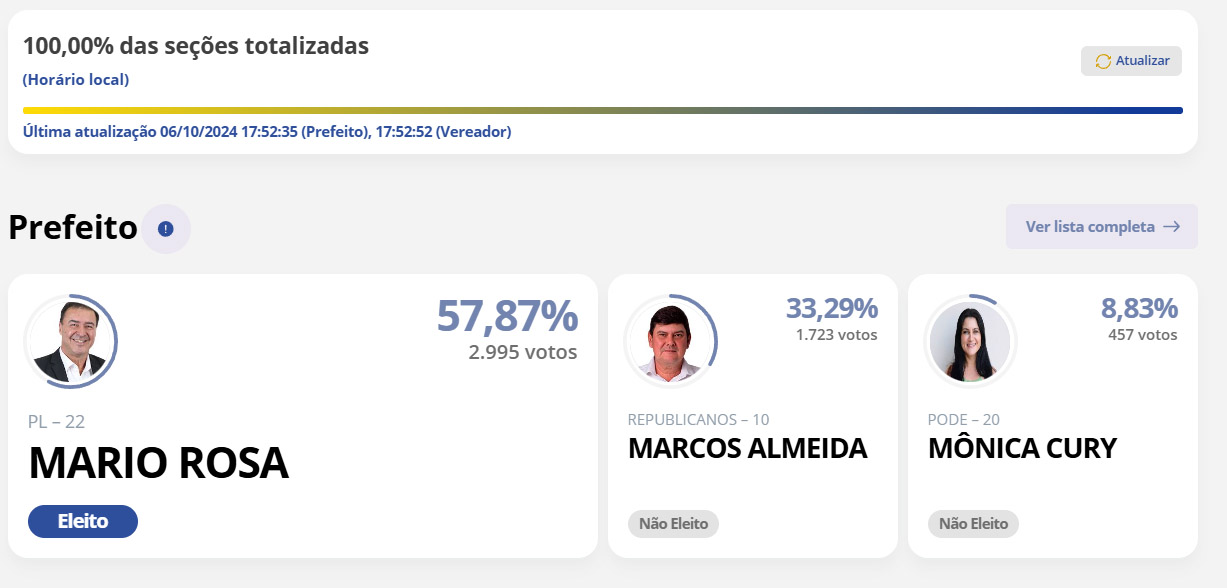Click the arrow icon in Ver lista completa
This screenshot has height=588, width=1227.
tap(1172, 227)
